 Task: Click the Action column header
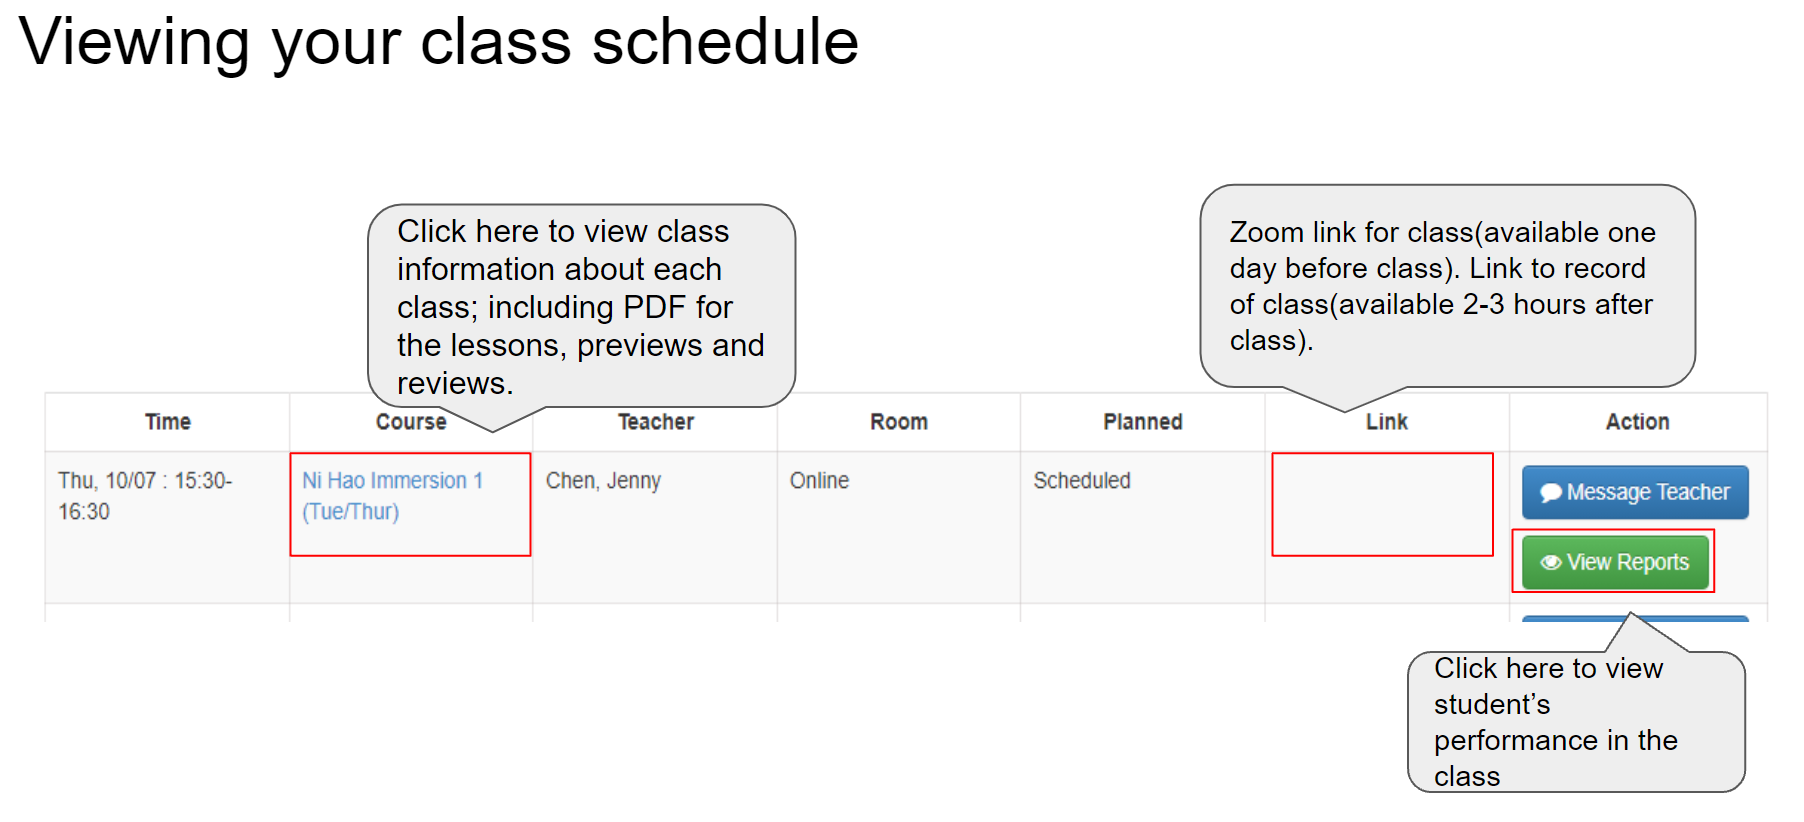1637,421
